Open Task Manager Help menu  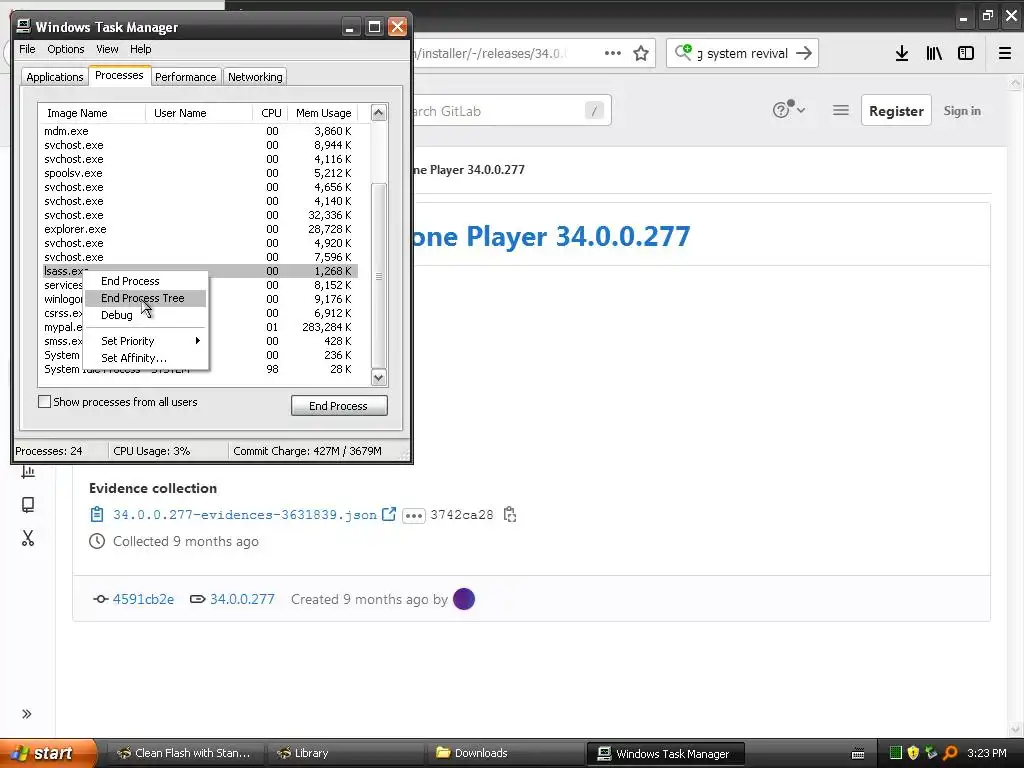point(140,49)
